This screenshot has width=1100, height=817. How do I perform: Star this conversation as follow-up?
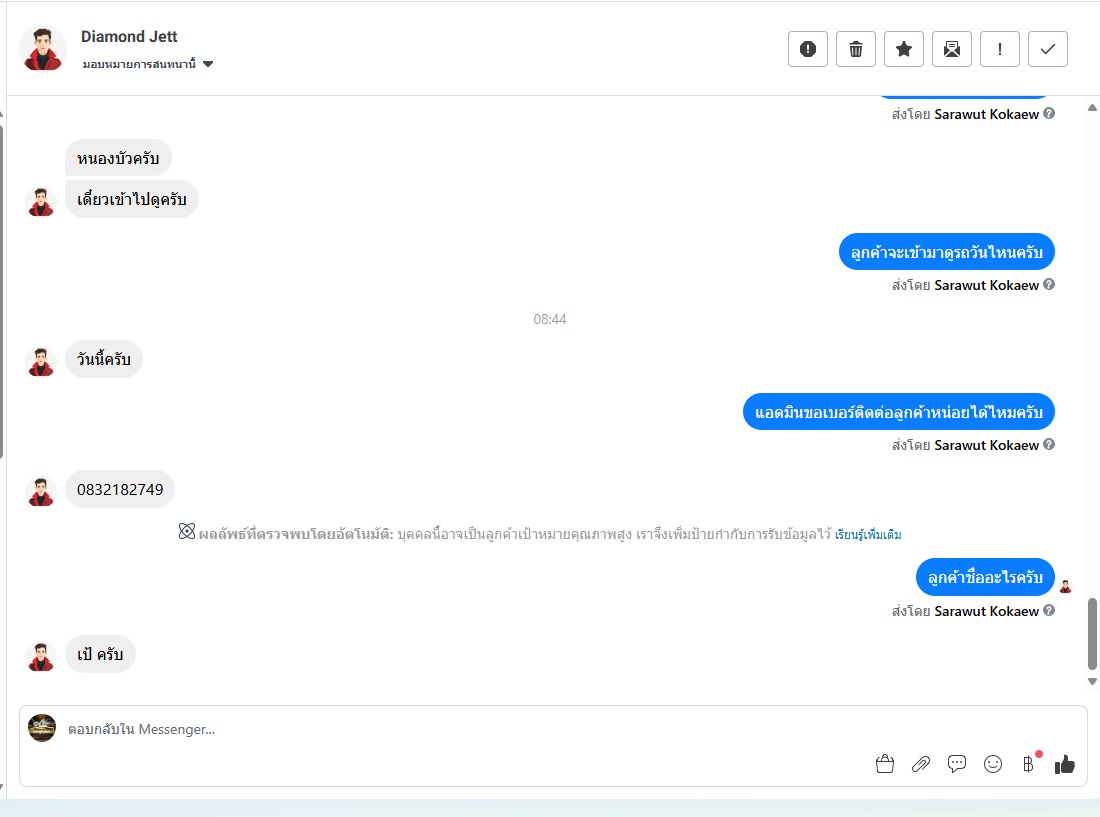click(x=904, y=49)
